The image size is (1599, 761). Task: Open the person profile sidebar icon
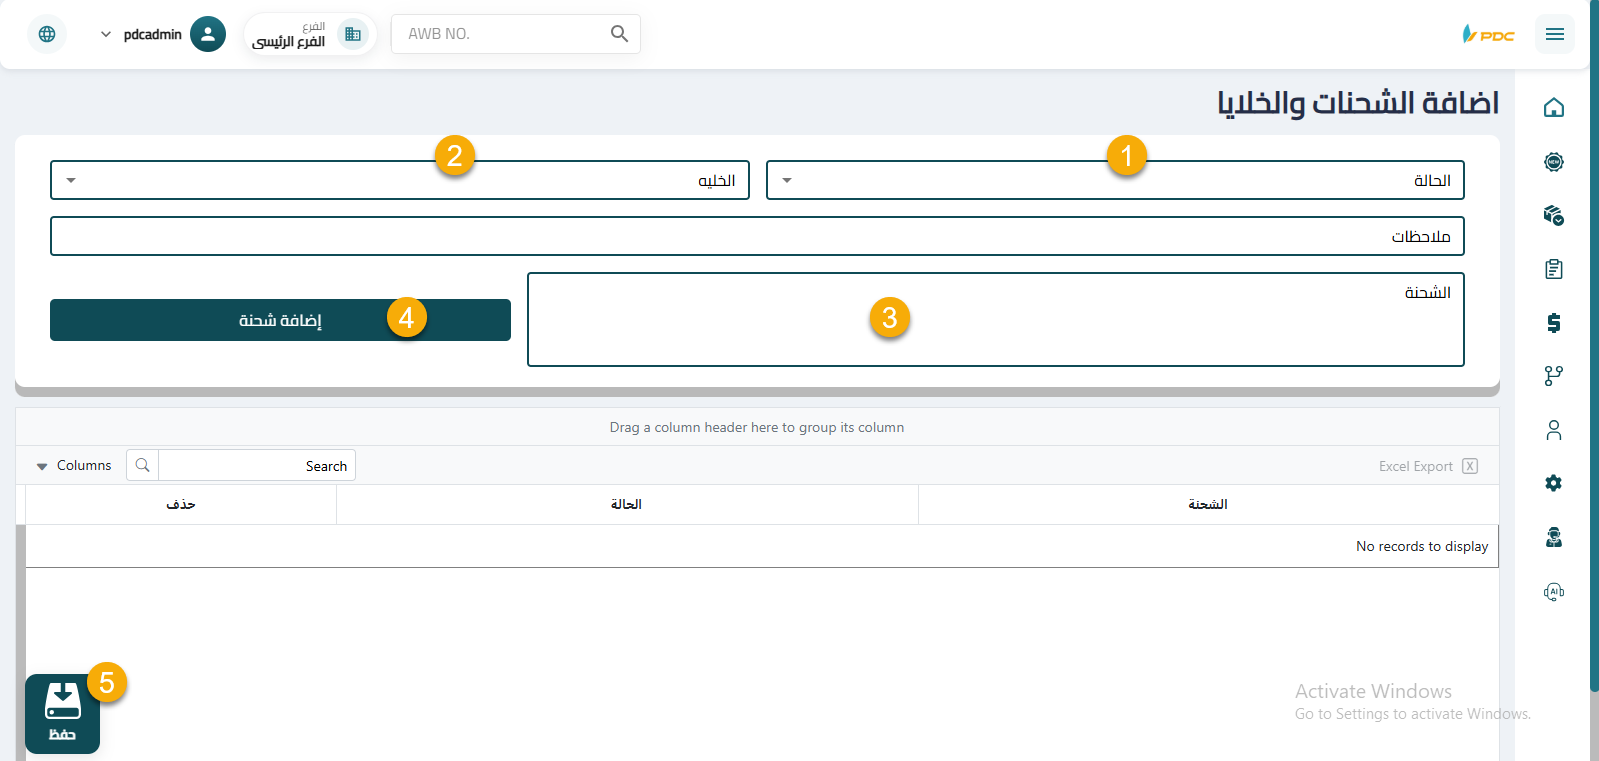click(x=1553, y=430)
